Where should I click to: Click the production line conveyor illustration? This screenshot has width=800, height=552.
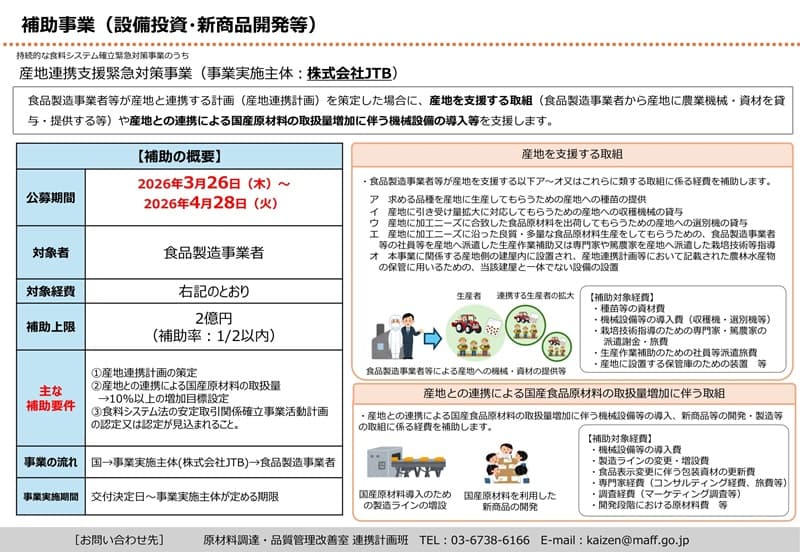pyautogui.click(x=406, y=462)
